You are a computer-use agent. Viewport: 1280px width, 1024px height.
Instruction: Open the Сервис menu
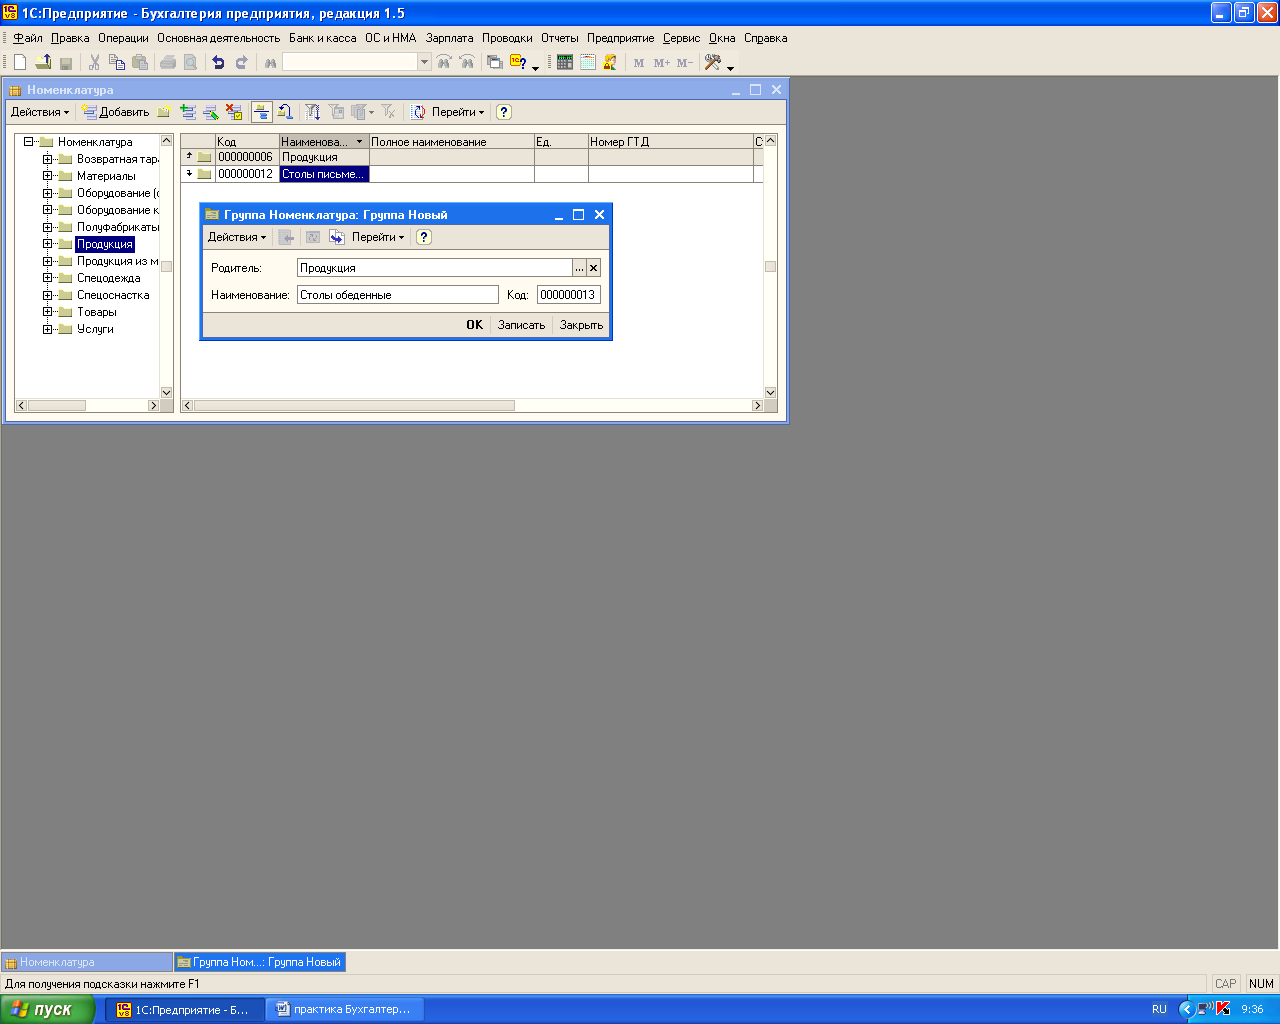tap(682, 38)
